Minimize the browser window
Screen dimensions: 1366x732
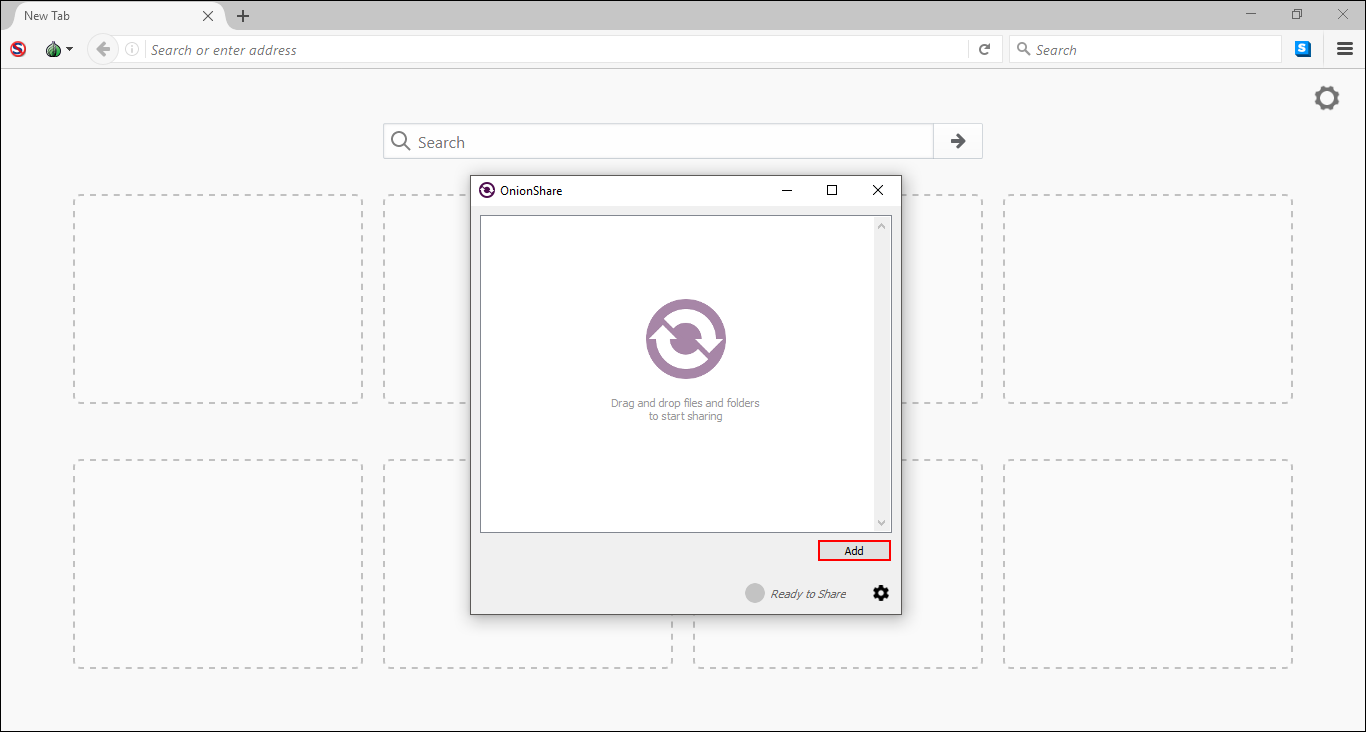point(1251,14)
